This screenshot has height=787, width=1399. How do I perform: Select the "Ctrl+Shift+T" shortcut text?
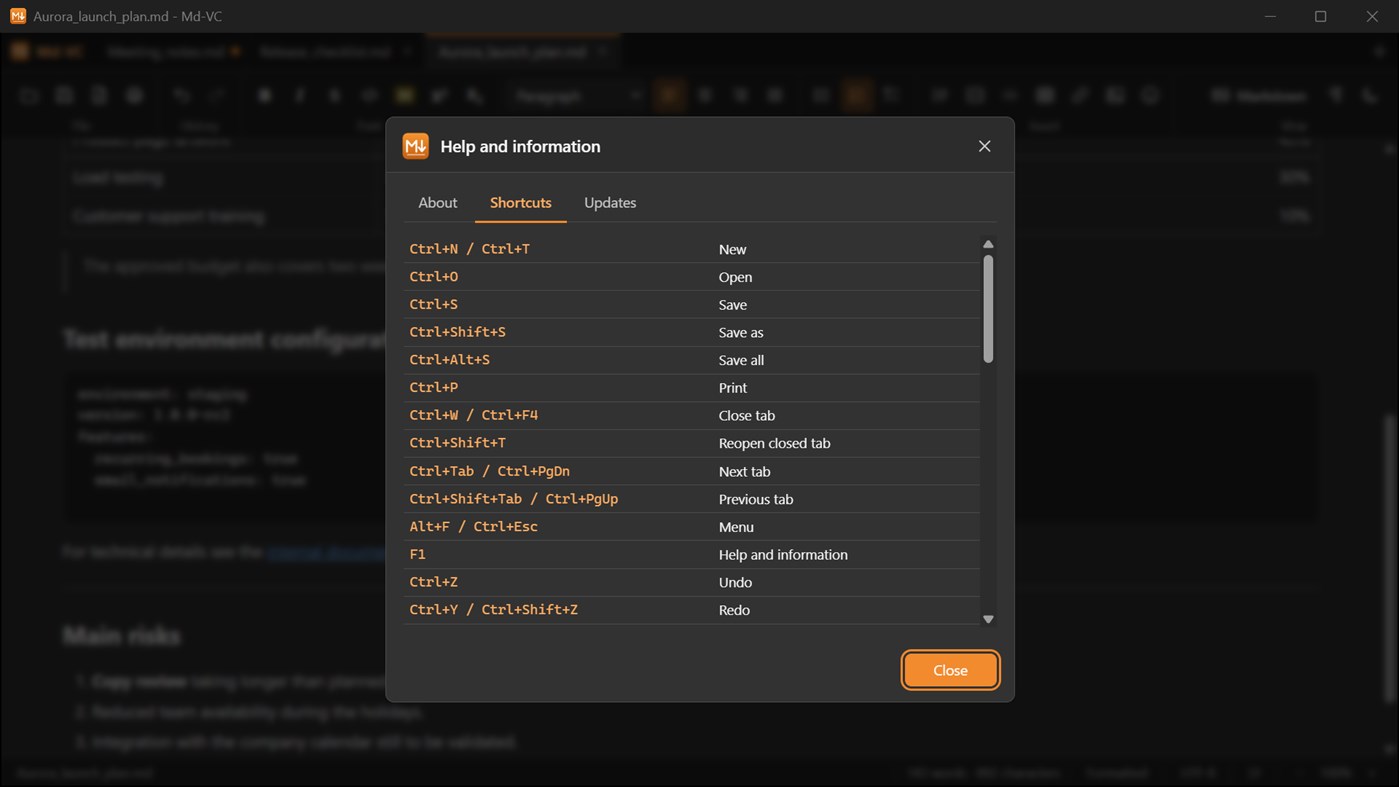457,443
